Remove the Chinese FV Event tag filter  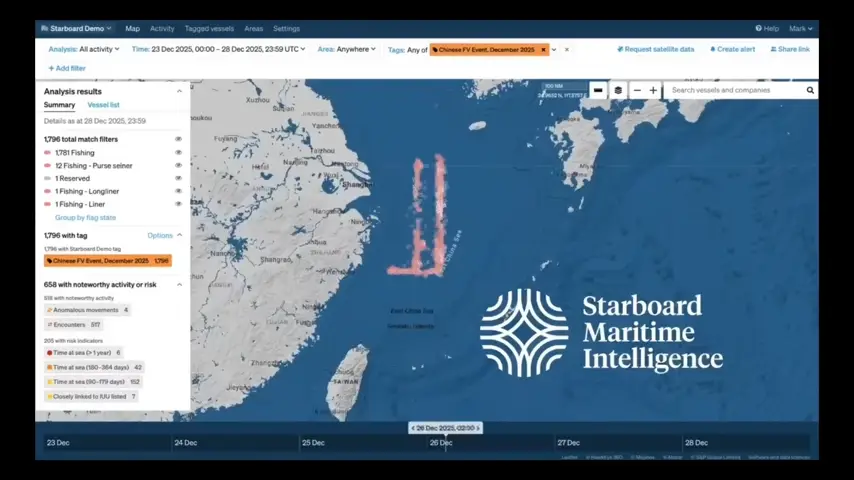pos(543,49)
